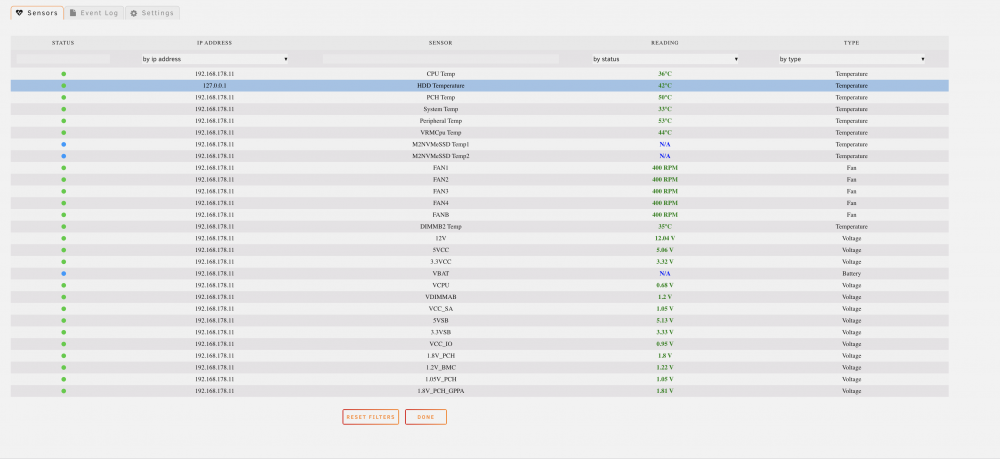Click the TYPE column header
The width and height of the screenshot is (1000, 459).
pos(851,43)
